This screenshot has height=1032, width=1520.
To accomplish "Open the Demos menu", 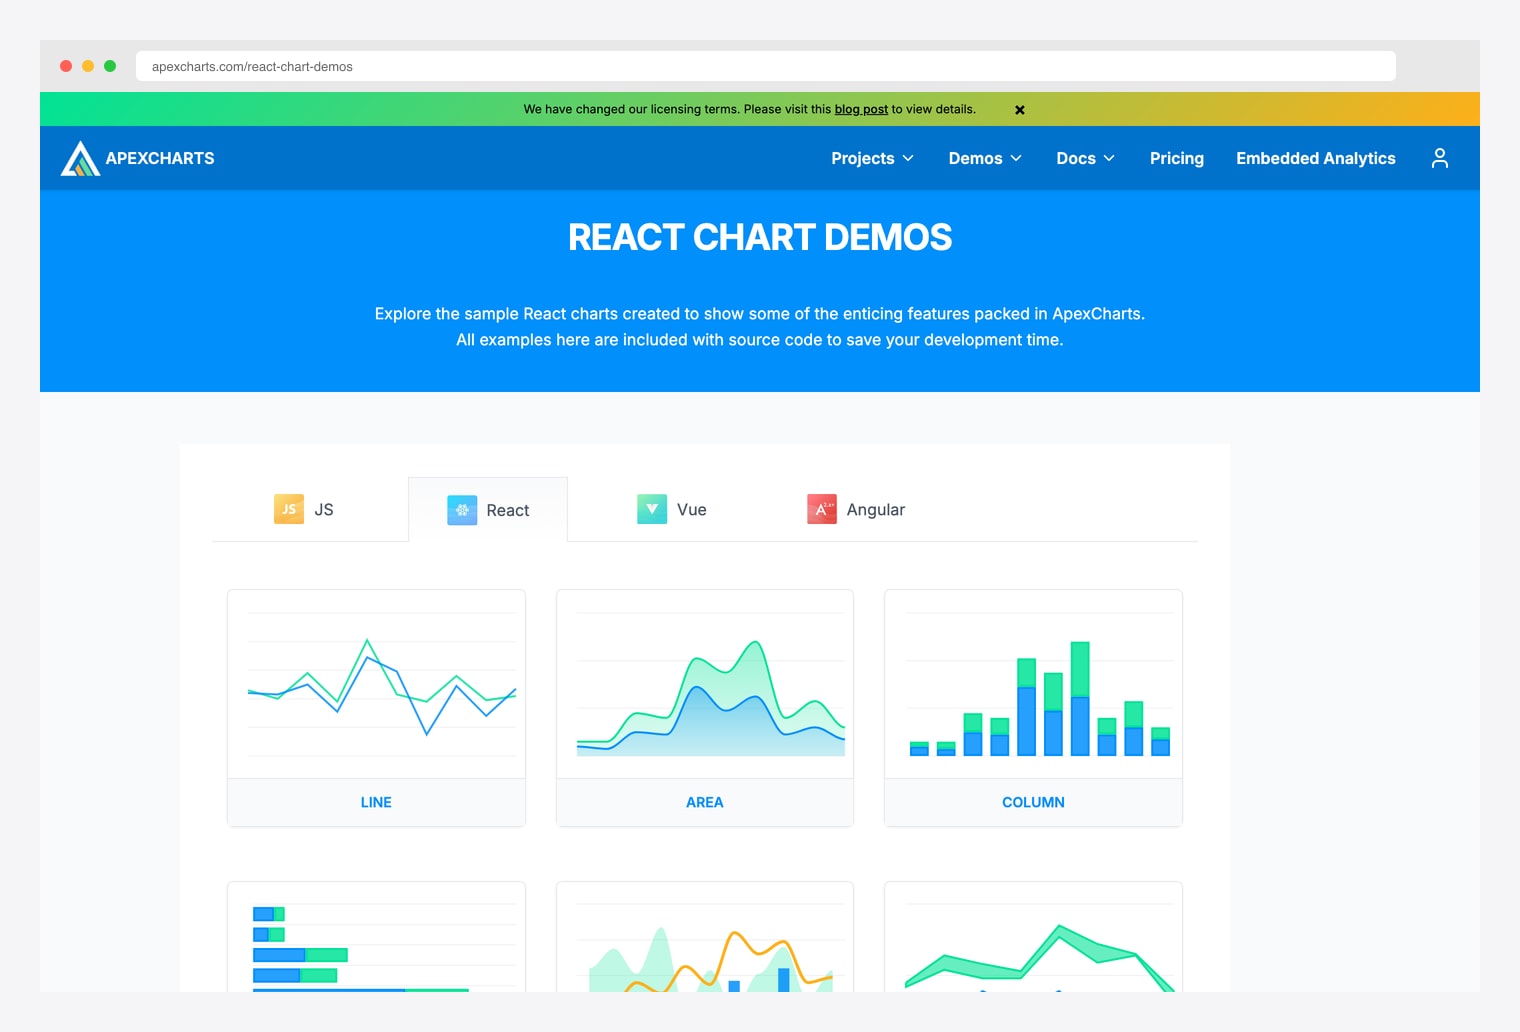I will (985, 158).
